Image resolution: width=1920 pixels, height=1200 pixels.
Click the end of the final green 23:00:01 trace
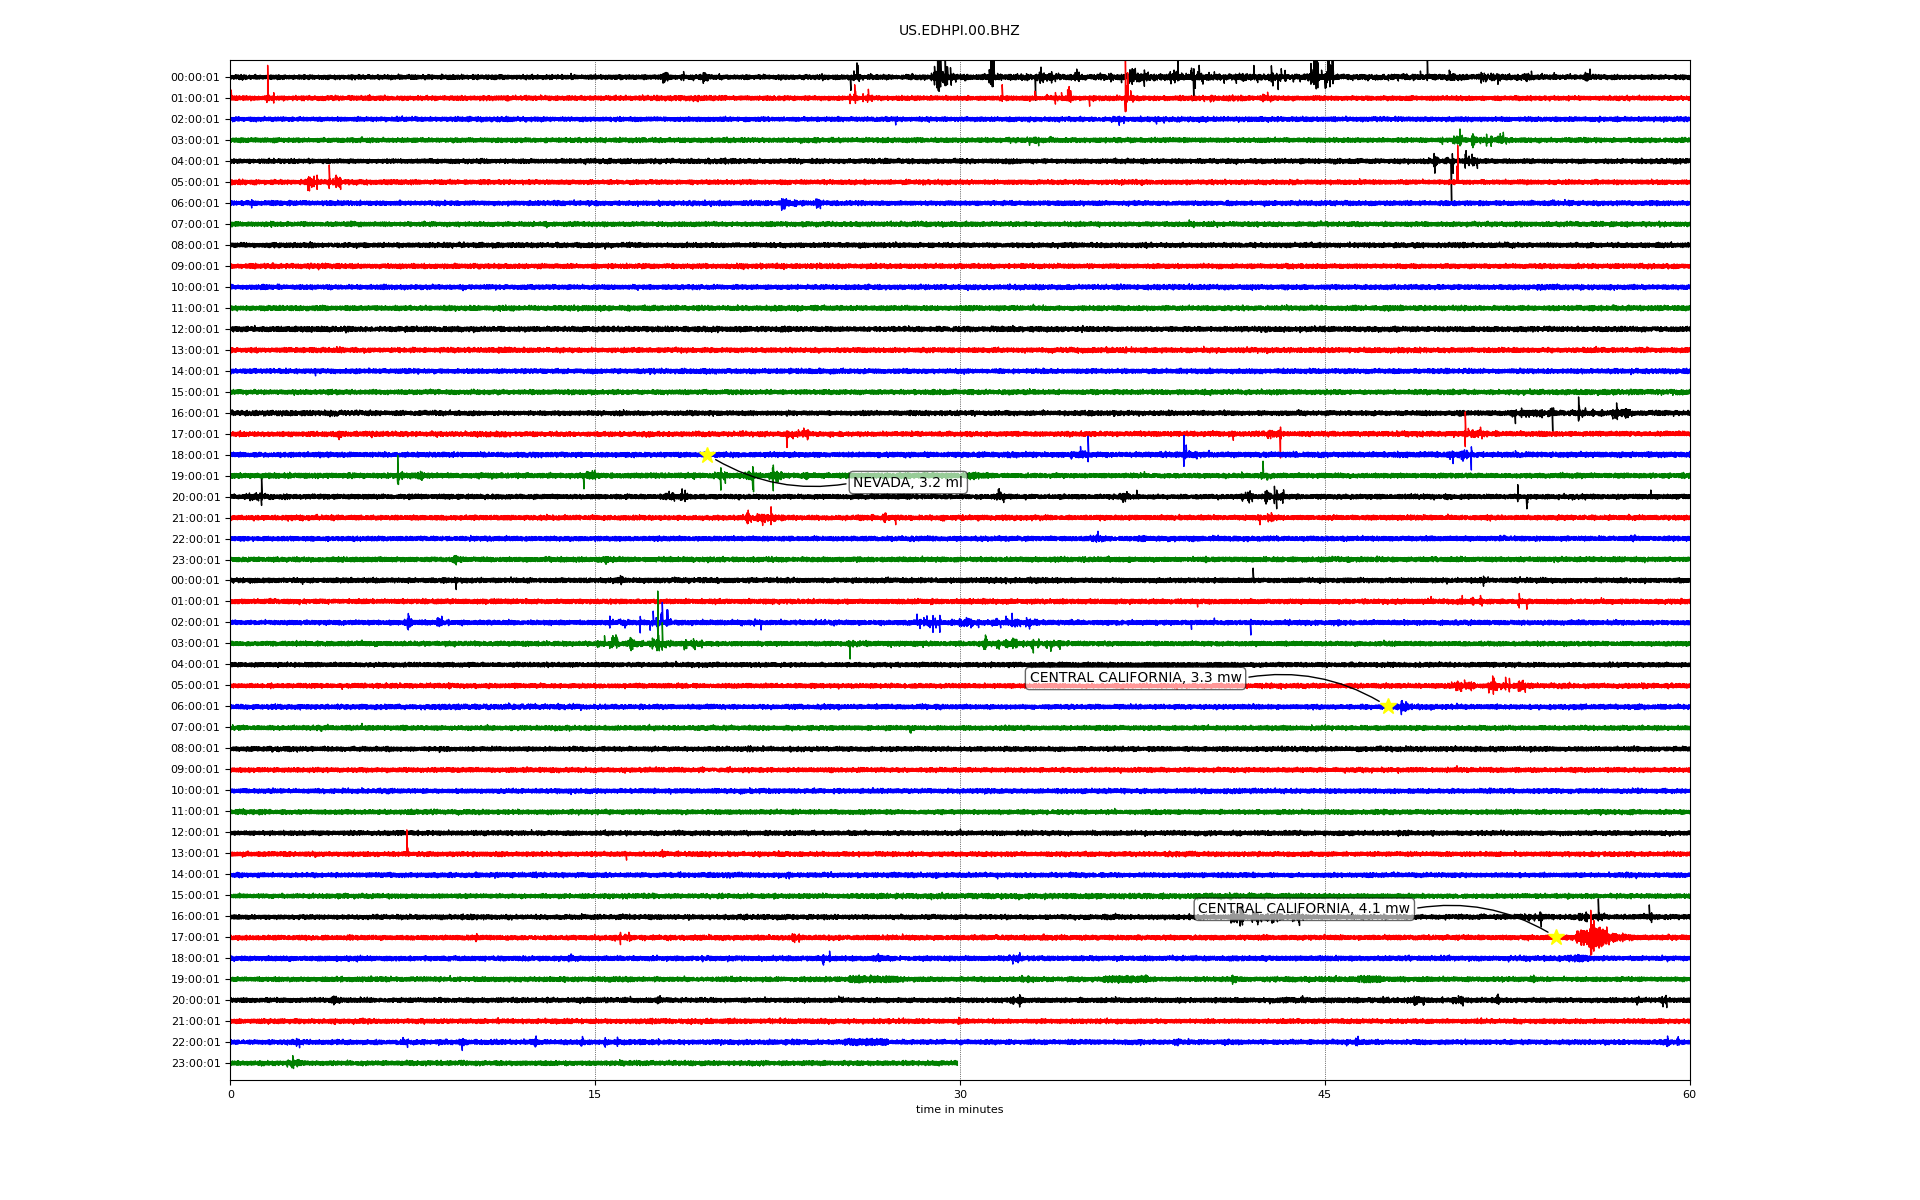pyautogui.click(x=956, y=1063)
